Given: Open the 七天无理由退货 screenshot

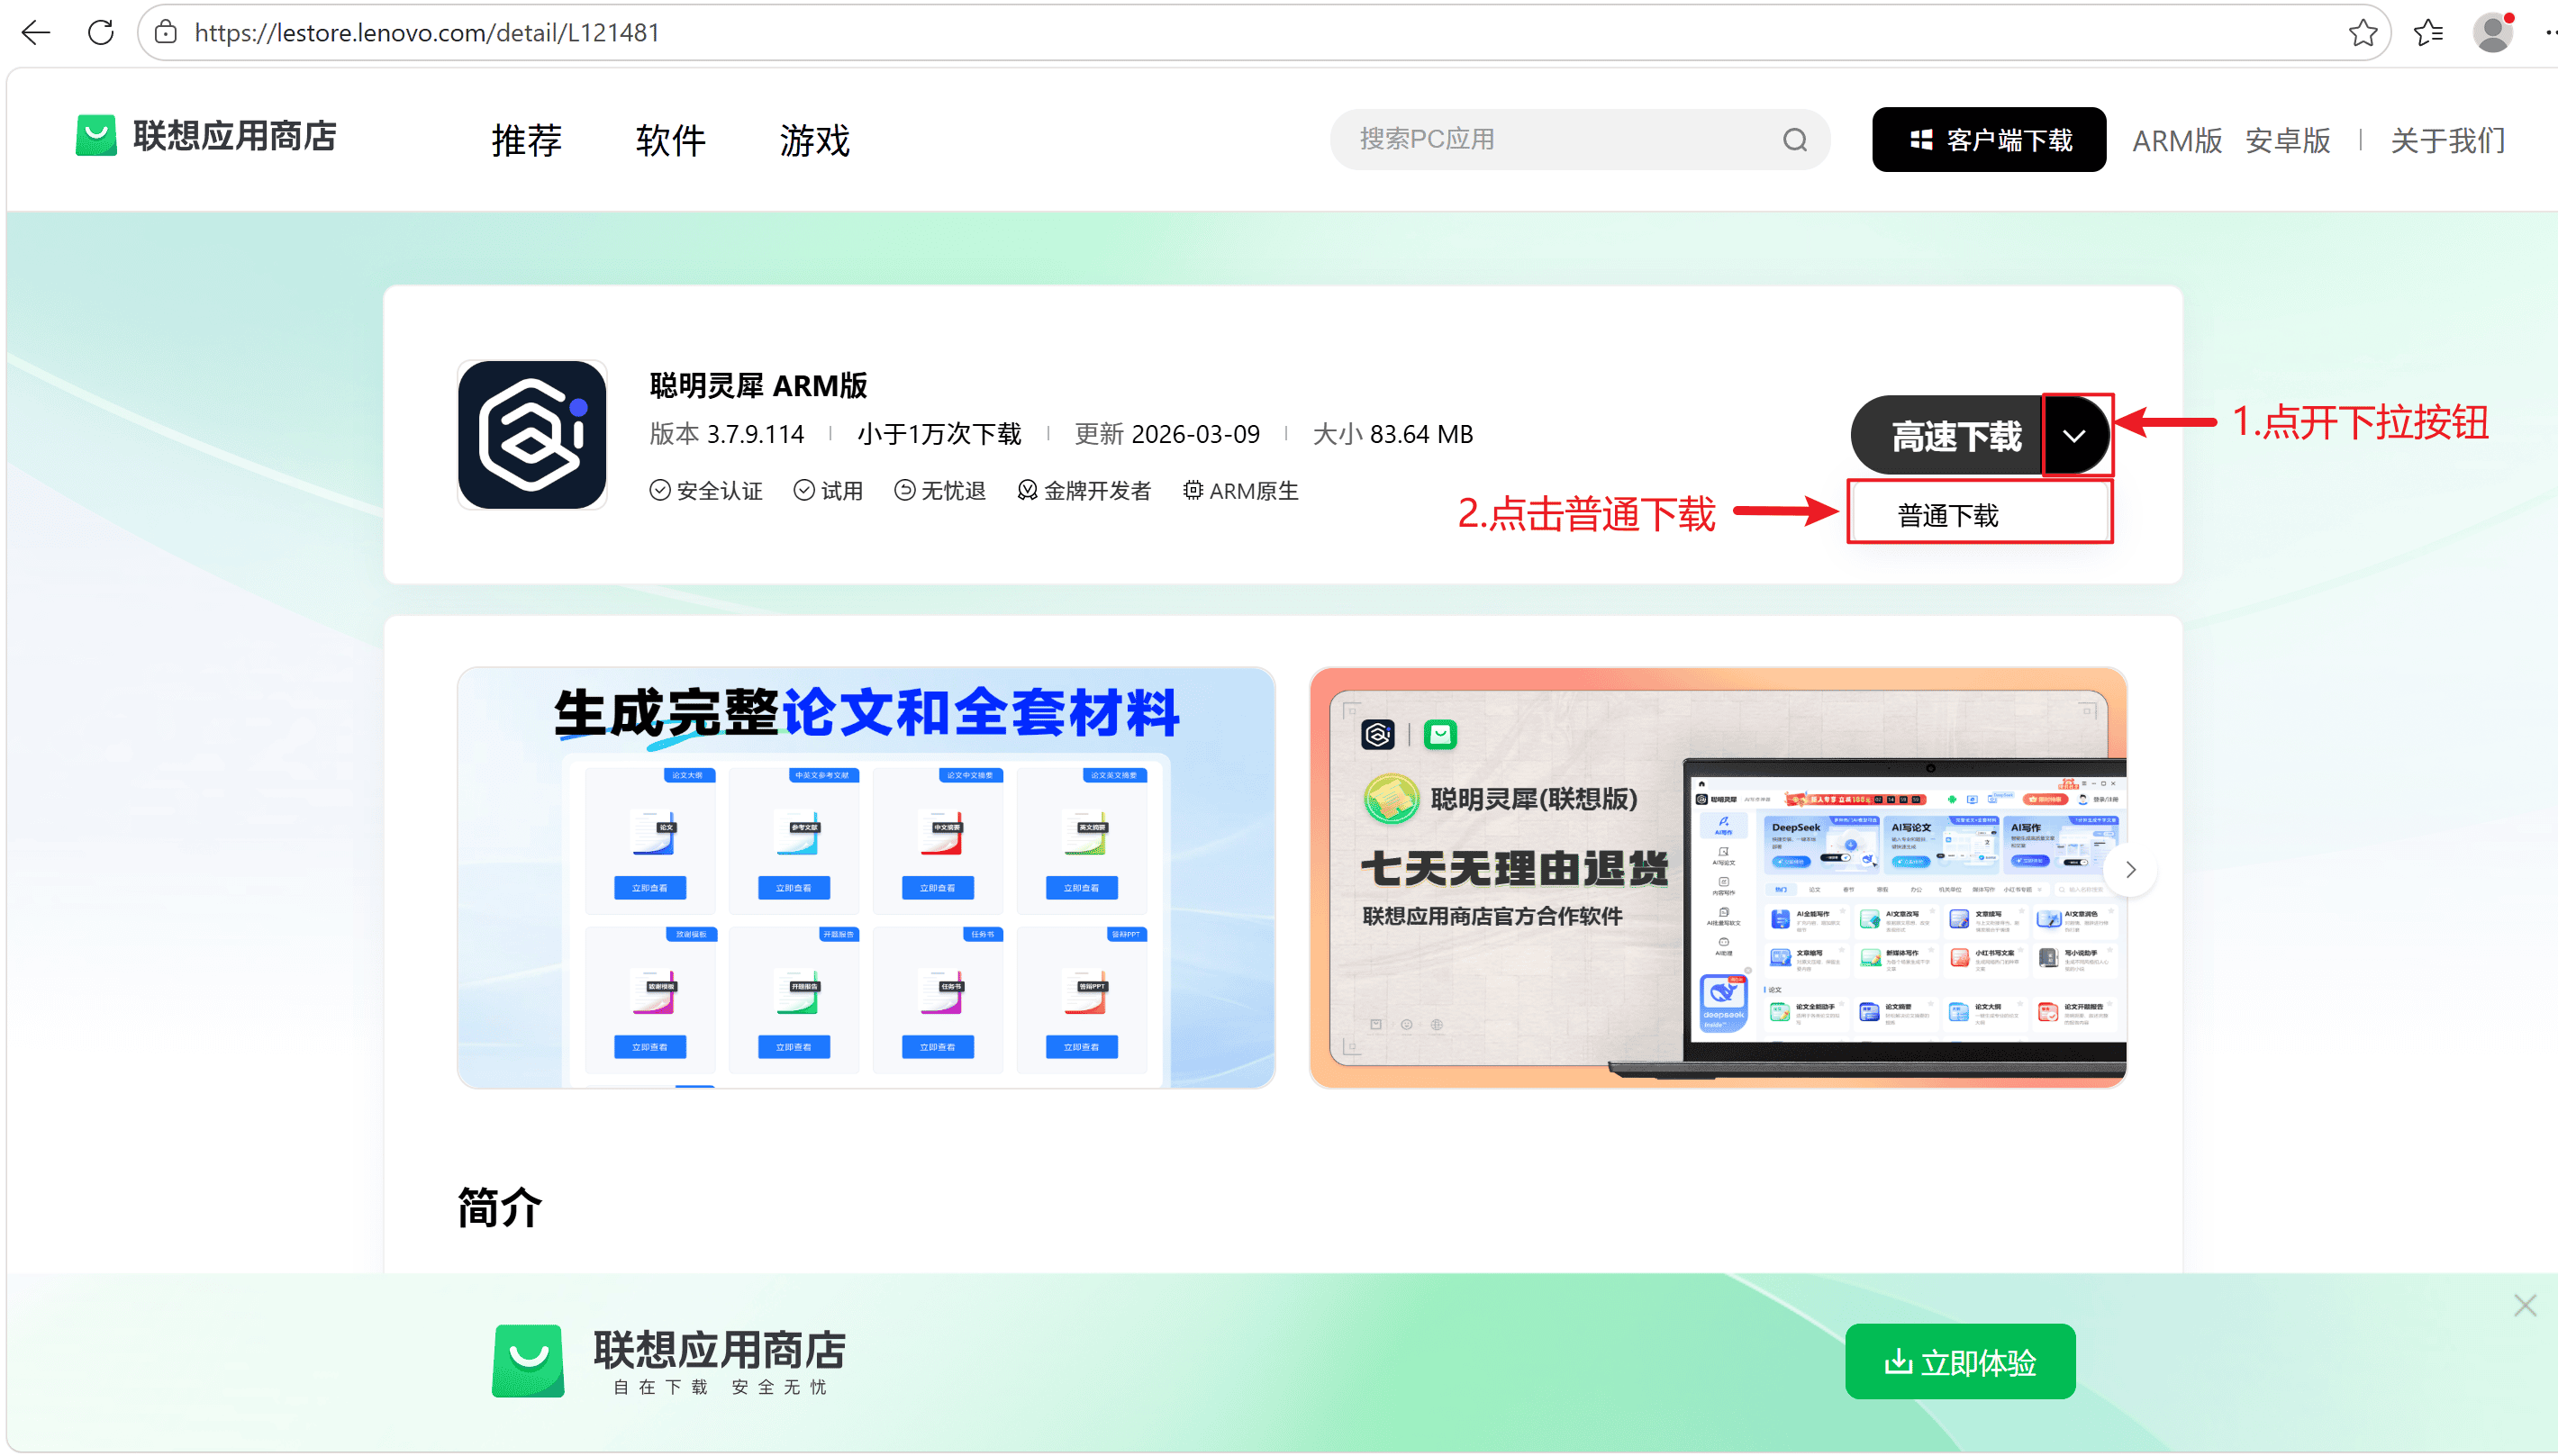Looking at the screenshot, I should click(1718, 877).
